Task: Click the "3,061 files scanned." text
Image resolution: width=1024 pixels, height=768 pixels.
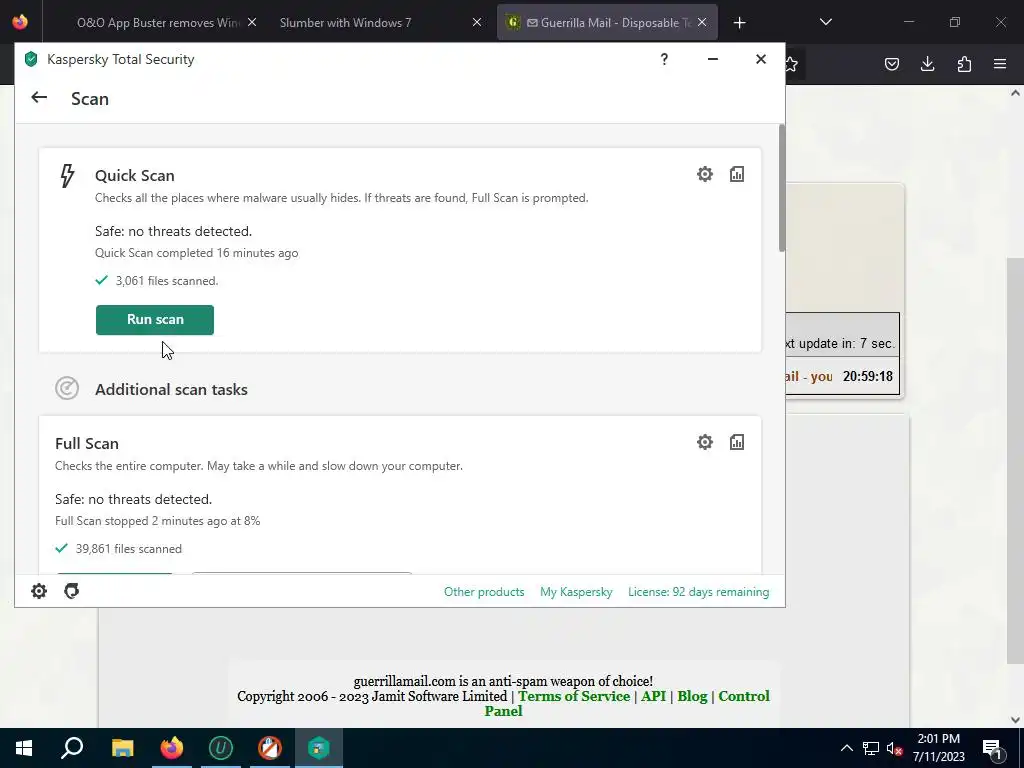Action: click(167, 281)
